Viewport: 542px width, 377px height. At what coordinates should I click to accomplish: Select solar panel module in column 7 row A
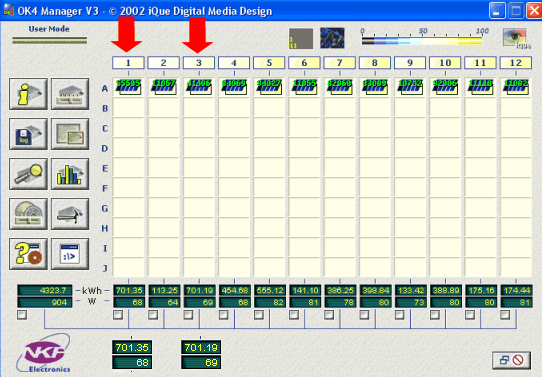coord(339,87)
